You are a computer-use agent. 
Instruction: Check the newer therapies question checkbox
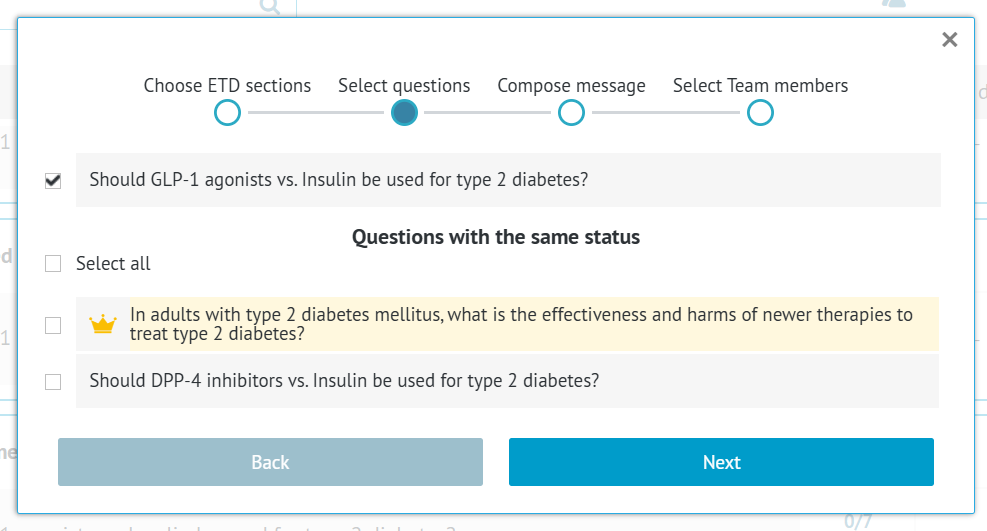click(x=53, y=325)
